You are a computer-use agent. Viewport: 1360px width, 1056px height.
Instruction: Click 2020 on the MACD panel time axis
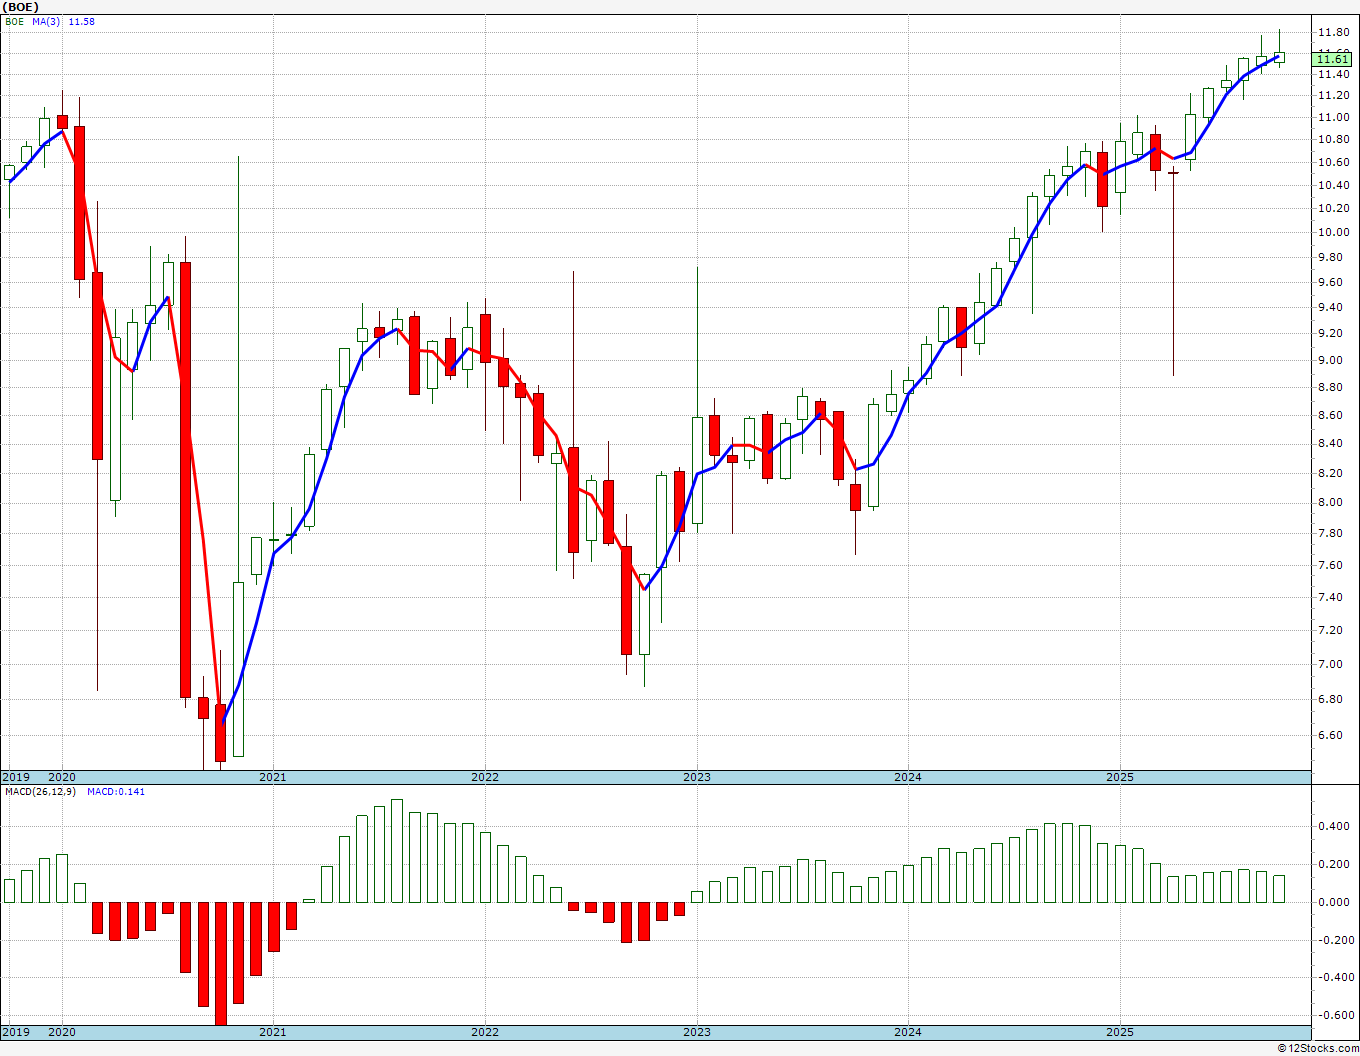coord(62,1032)
